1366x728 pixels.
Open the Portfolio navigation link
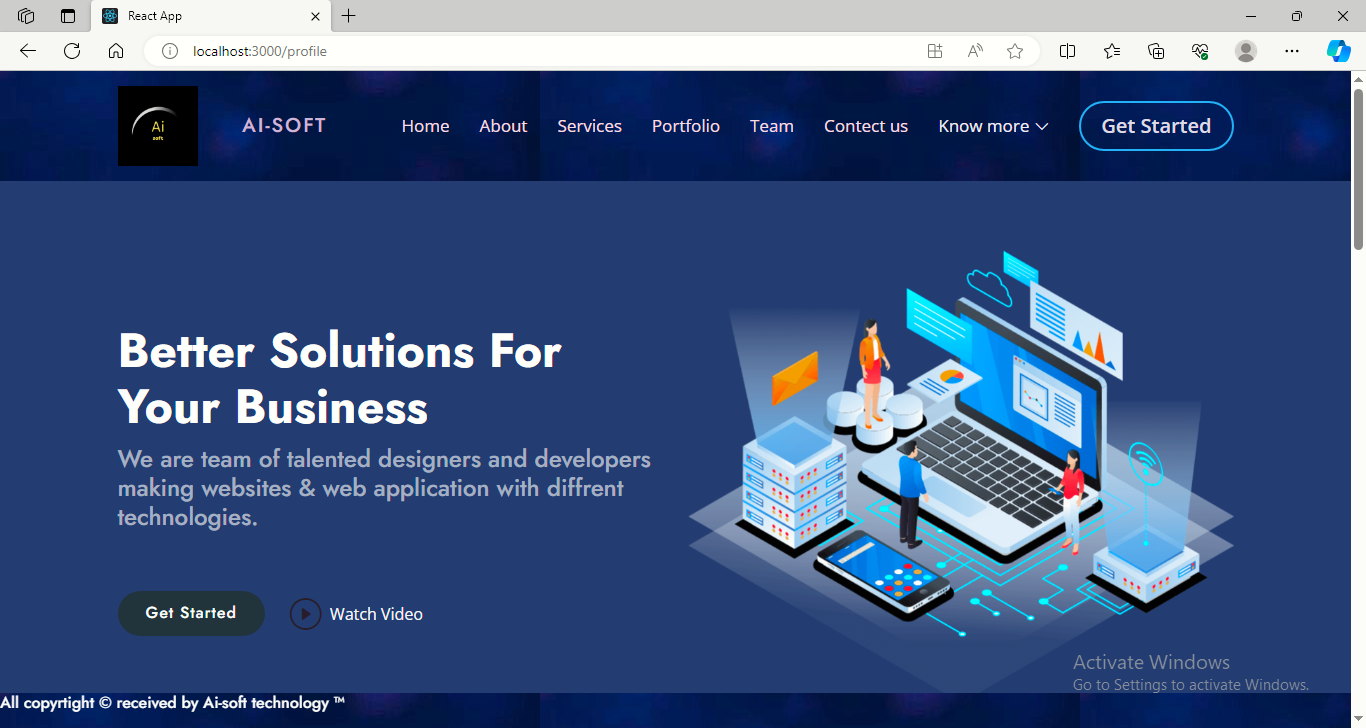[685, 126]
